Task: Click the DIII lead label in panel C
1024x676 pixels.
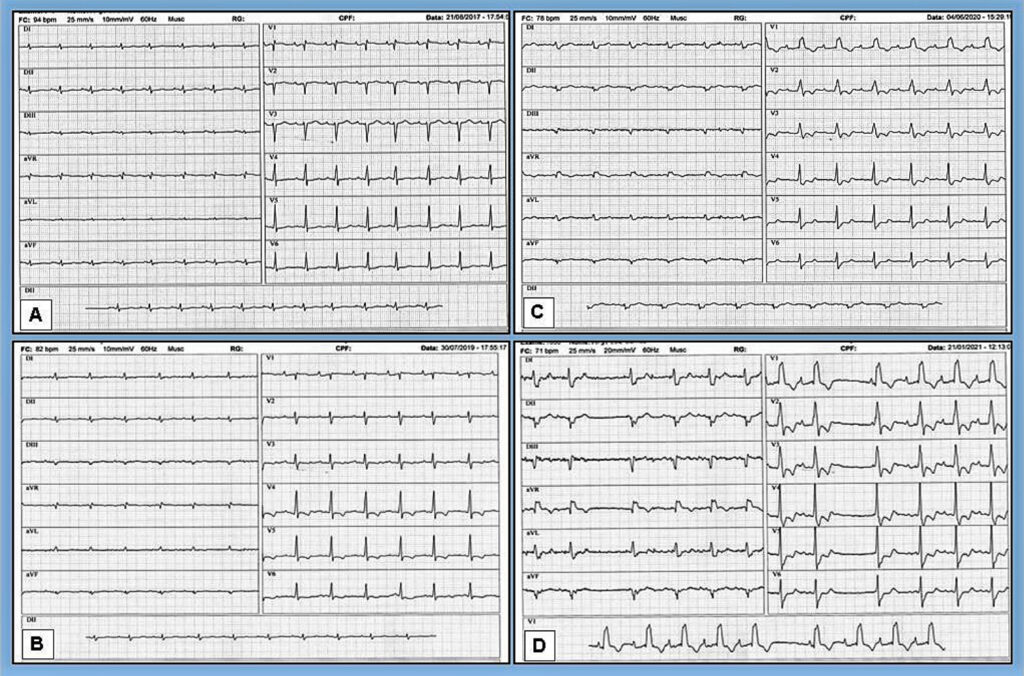Action: (x=533, y=114)
